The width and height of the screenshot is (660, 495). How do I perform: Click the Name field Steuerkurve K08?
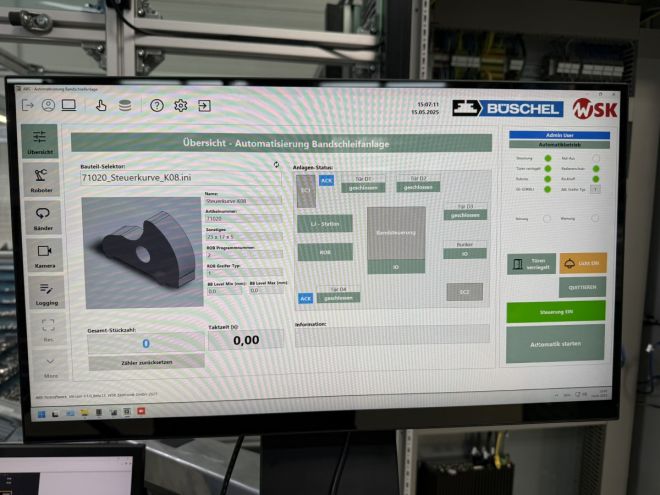243,201
